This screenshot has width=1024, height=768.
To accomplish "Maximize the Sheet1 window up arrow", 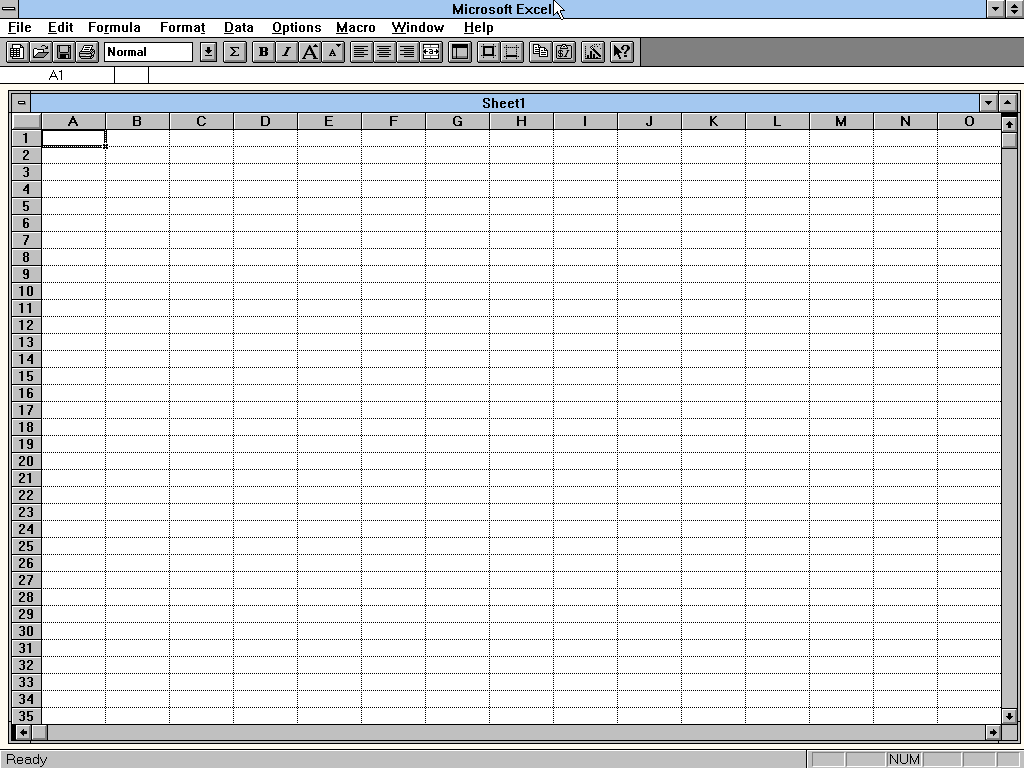I will (1008, 103).
